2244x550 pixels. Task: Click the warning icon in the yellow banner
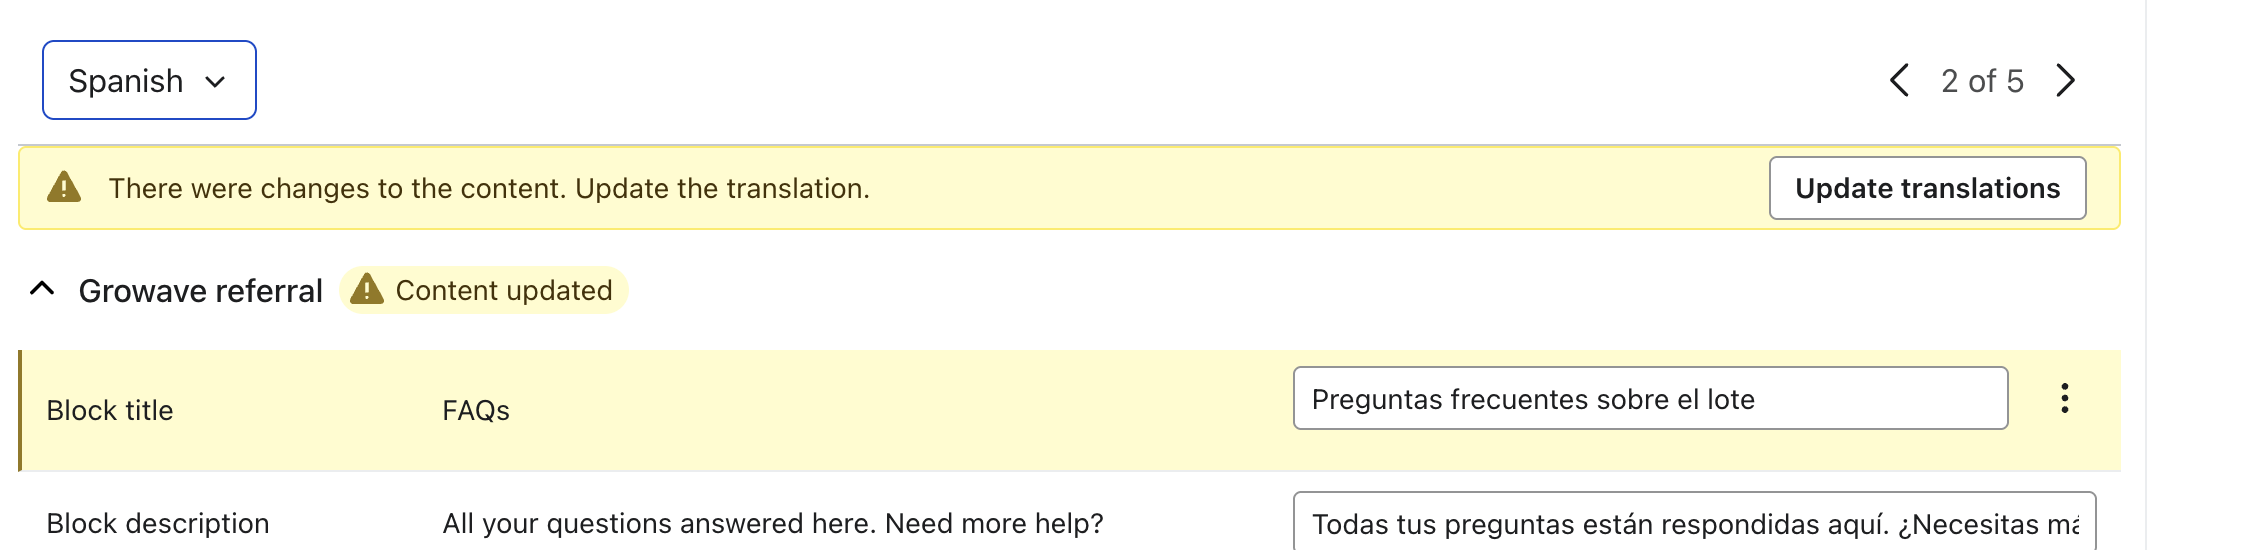[64, 187]
